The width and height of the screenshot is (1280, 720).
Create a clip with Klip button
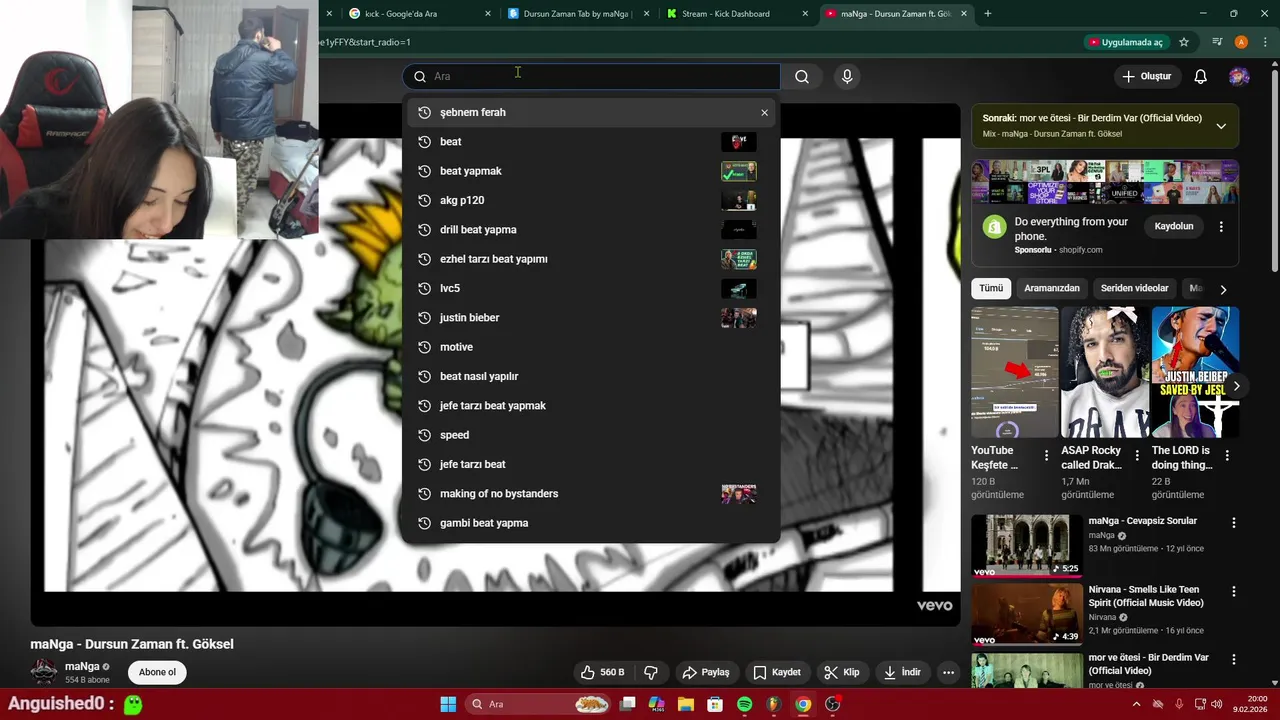pos(842,672)
